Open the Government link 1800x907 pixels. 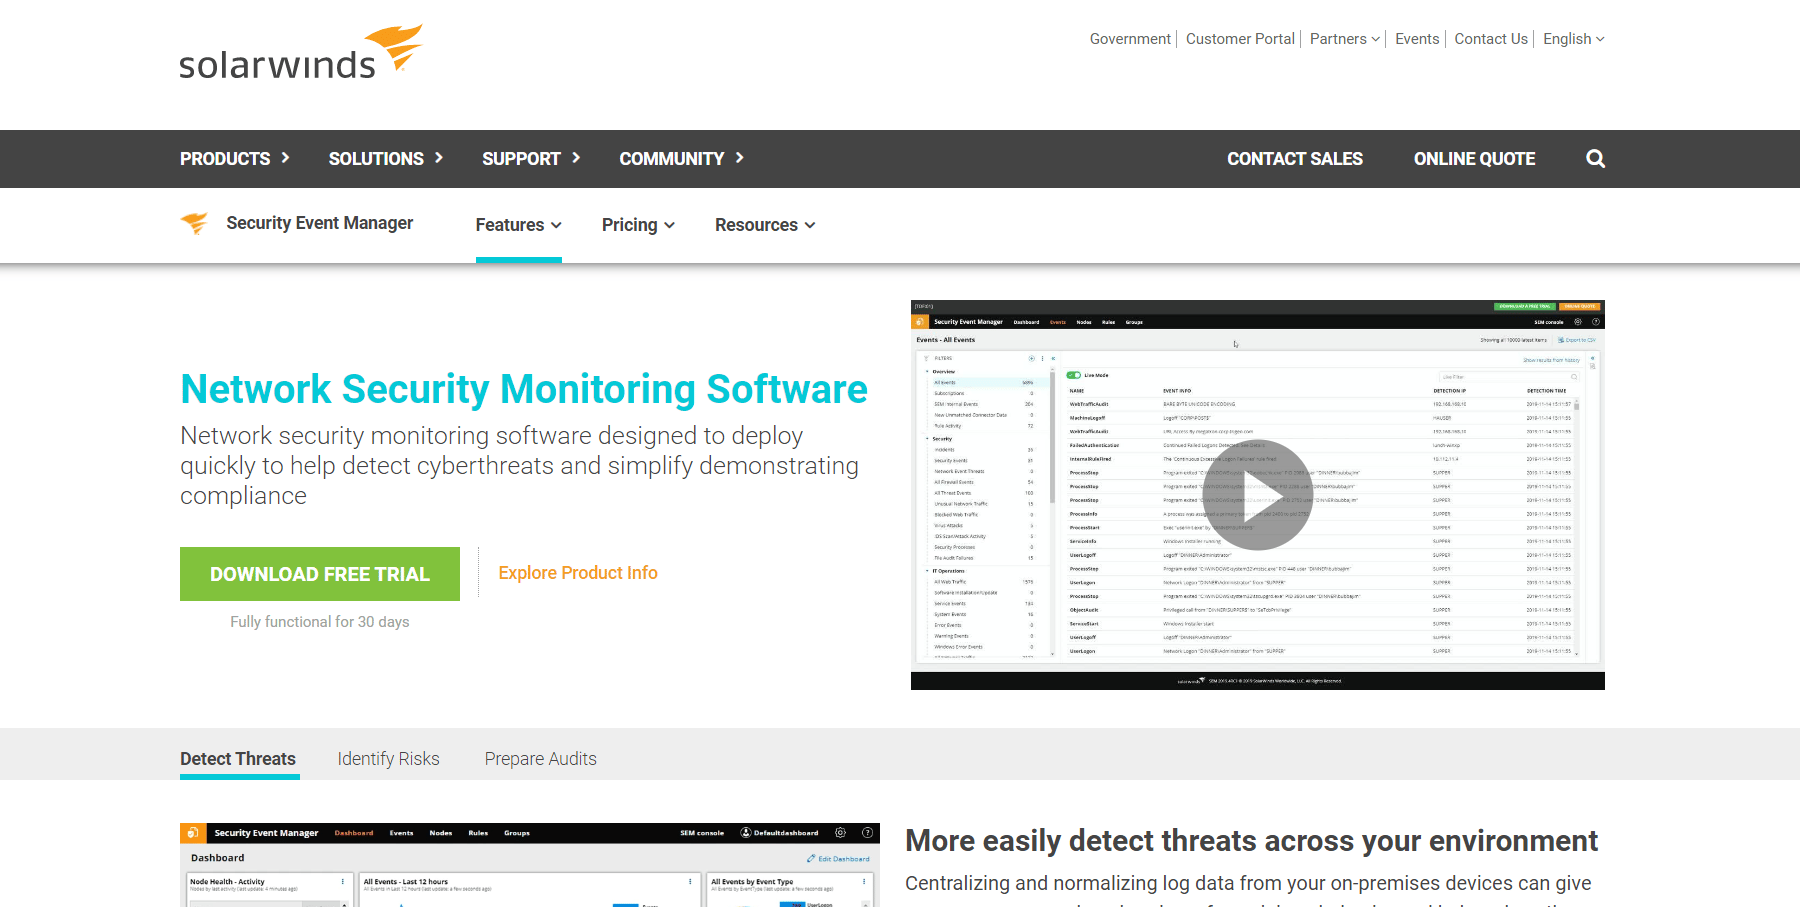pyautogui.click(x=1130, y=39)
